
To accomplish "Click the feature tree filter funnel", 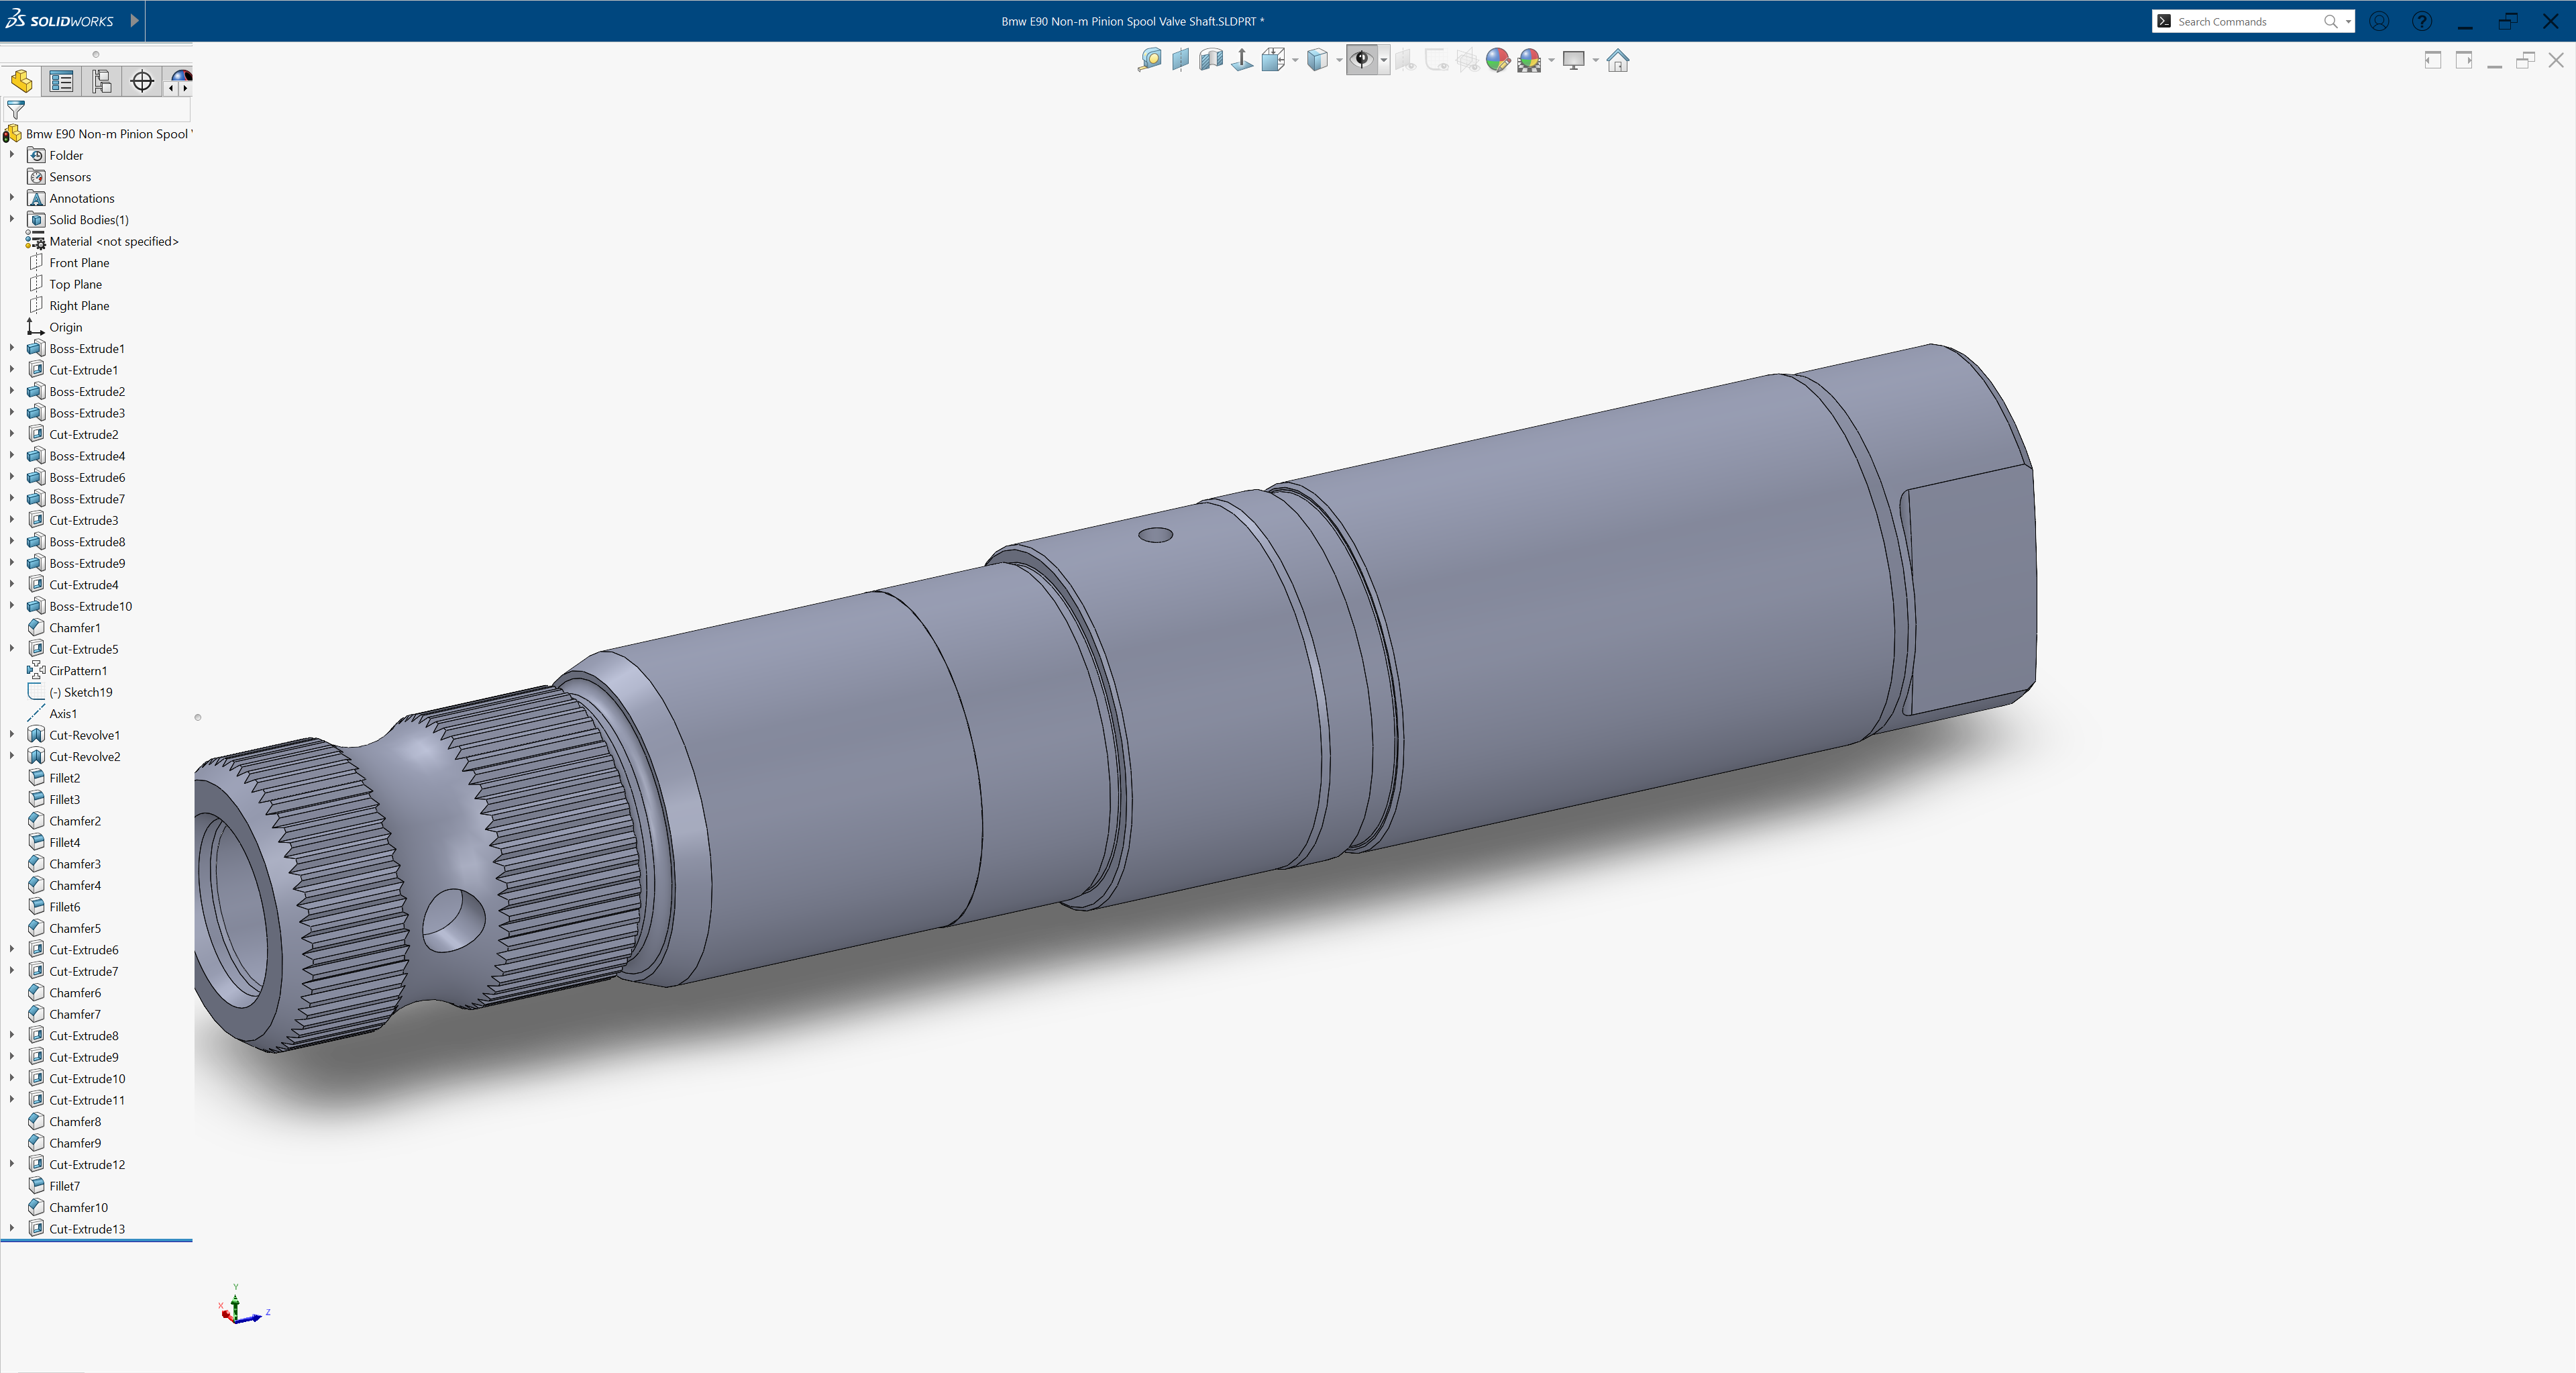I will 16,109.
